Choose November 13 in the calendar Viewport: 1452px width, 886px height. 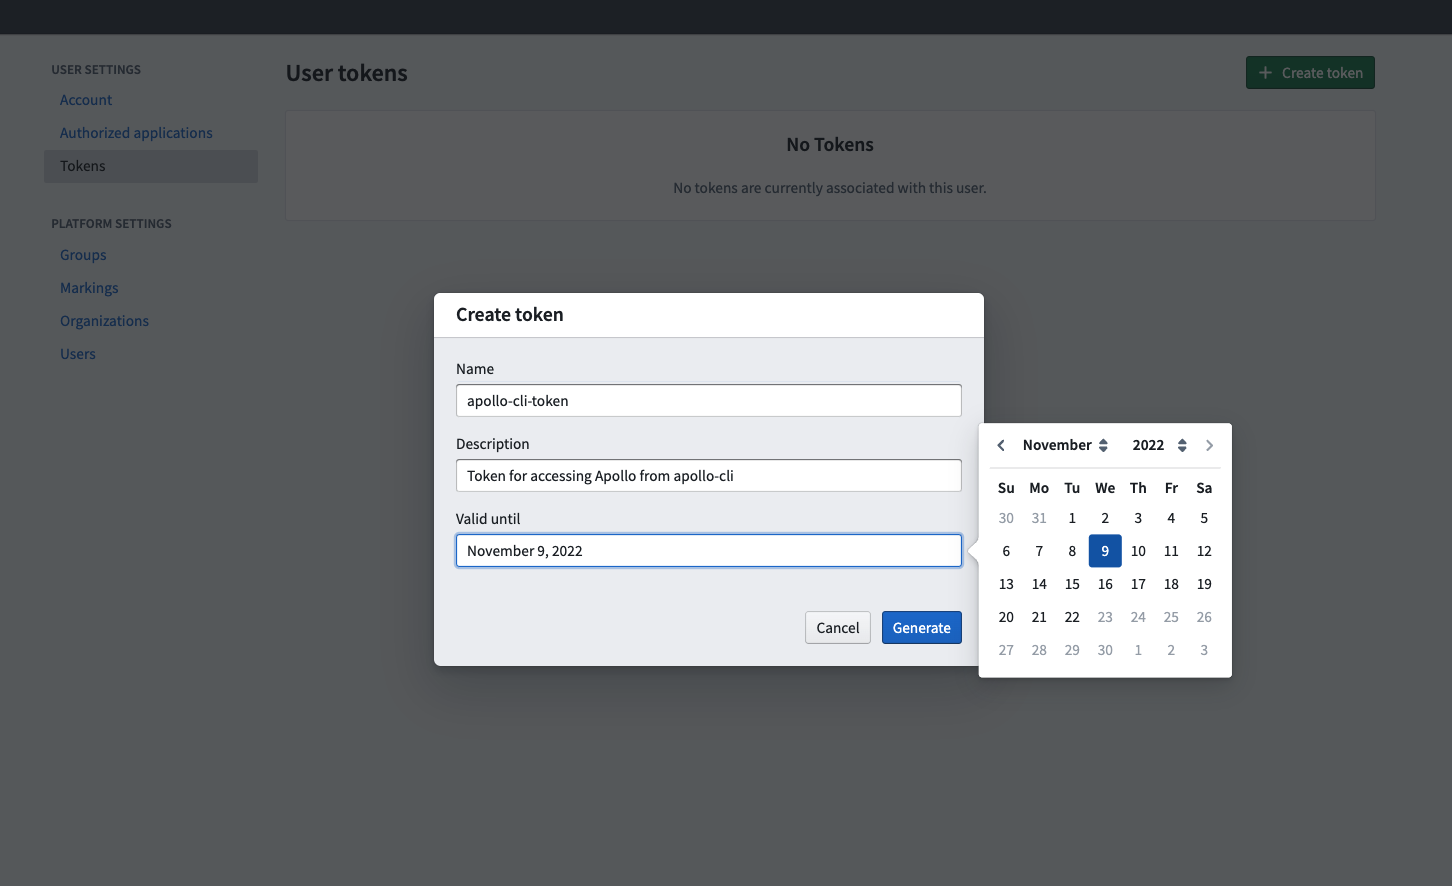click(x=1006, y=584)
